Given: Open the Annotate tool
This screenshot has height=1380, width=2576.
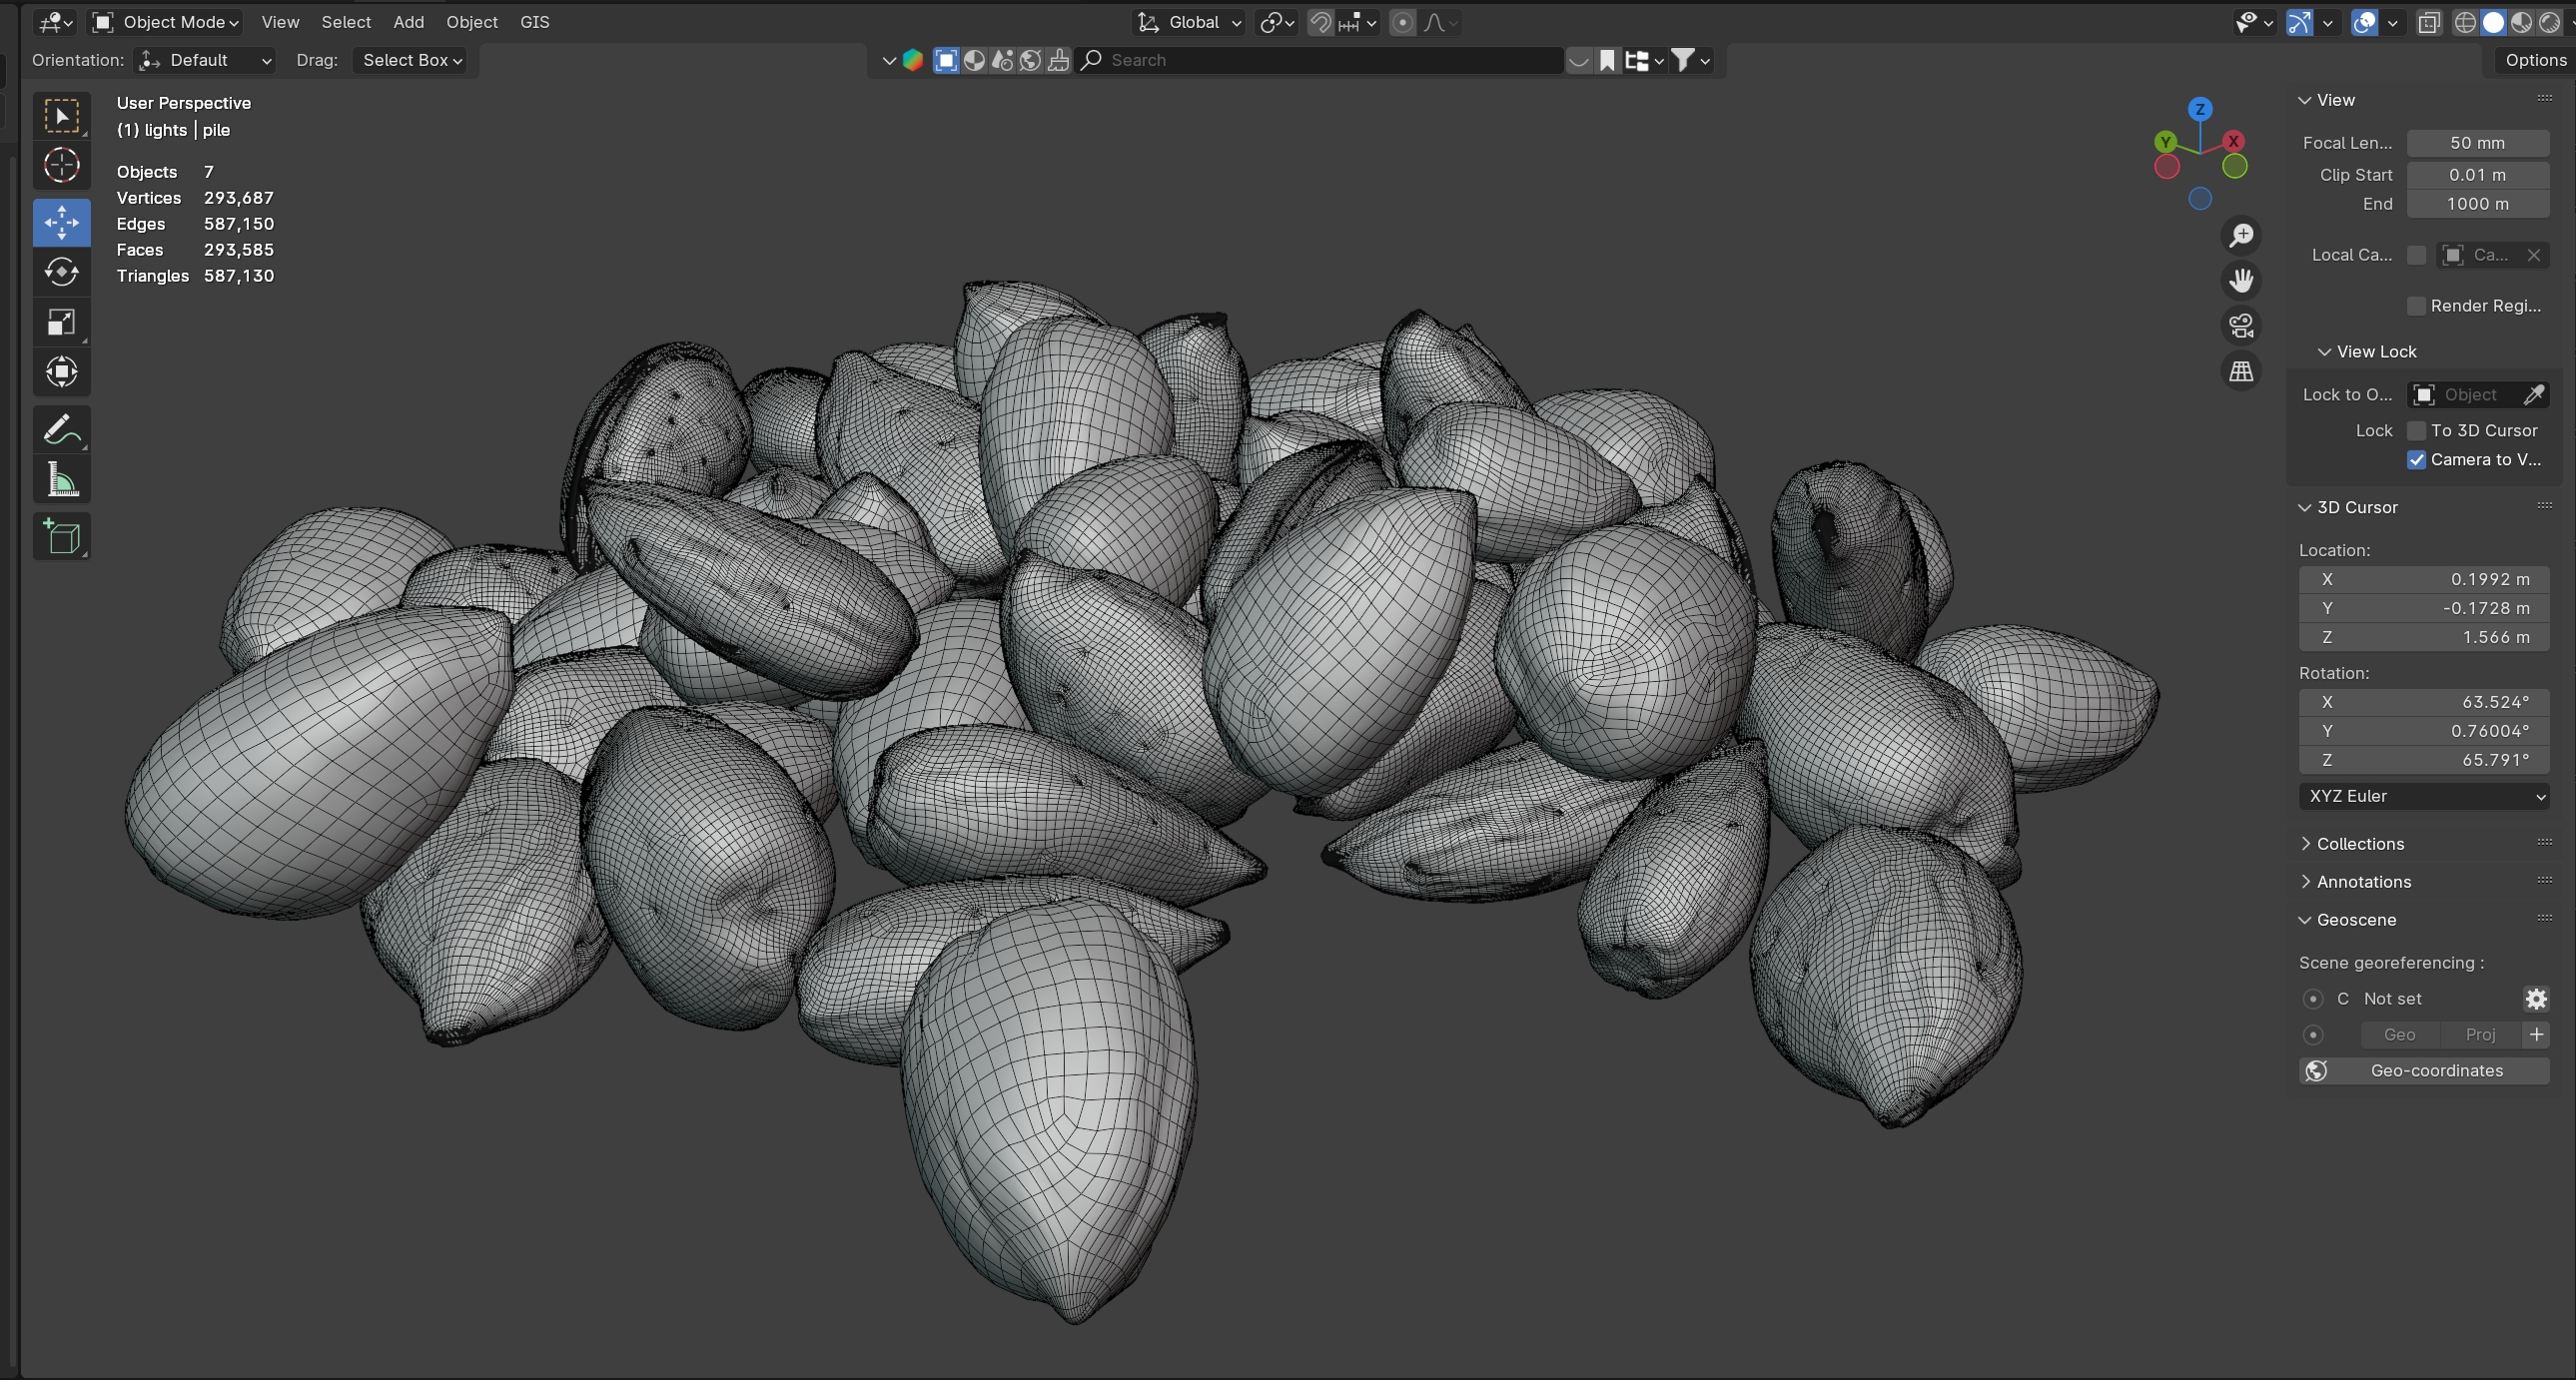Looking at the screenshot, I should (x=61, y=429).
